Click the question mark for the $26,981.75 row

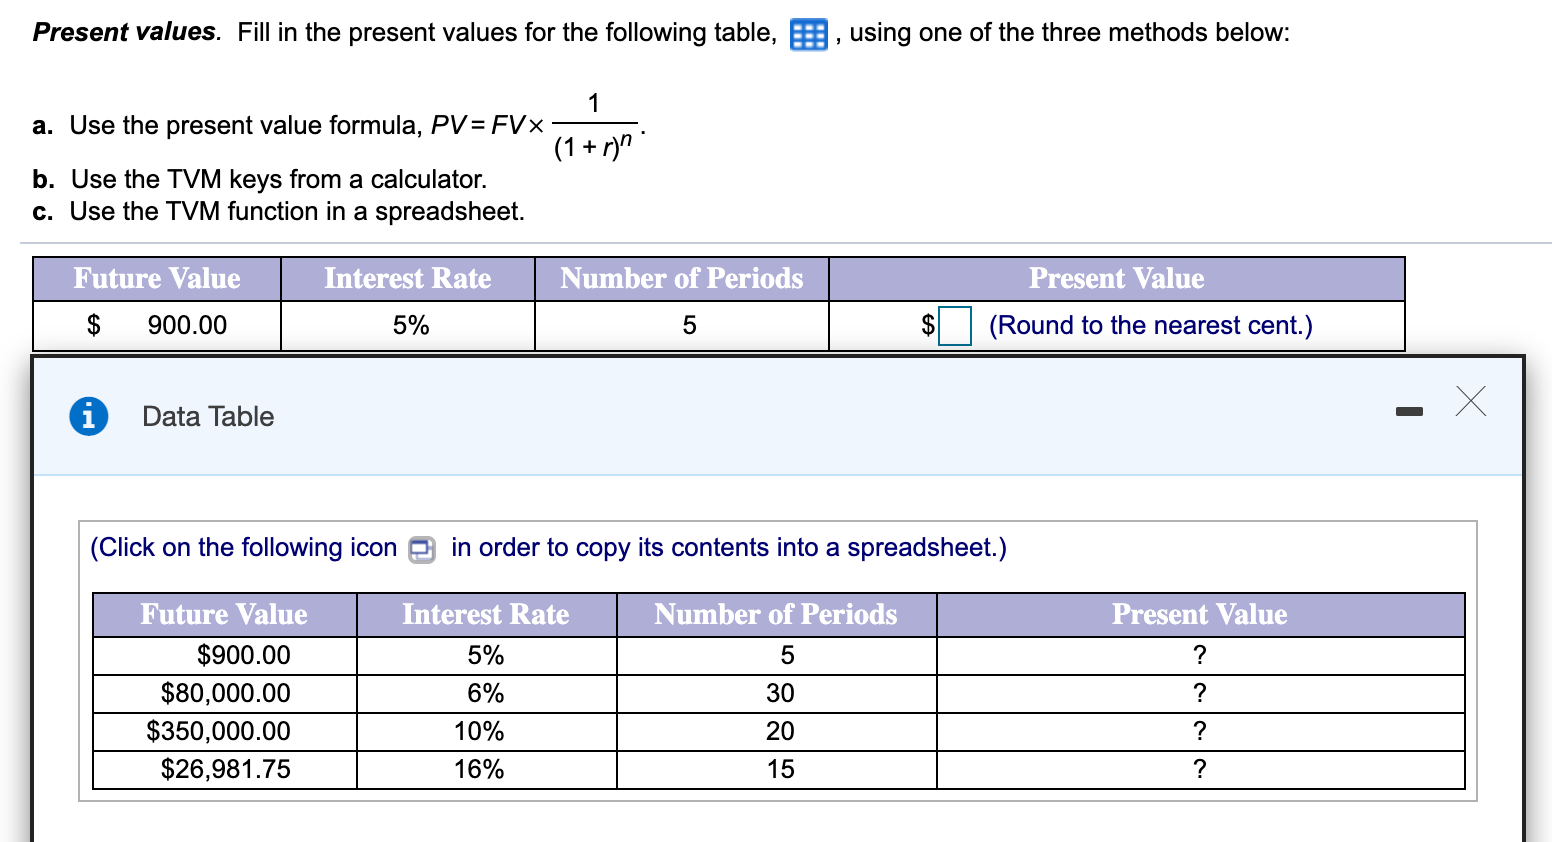1199,768
